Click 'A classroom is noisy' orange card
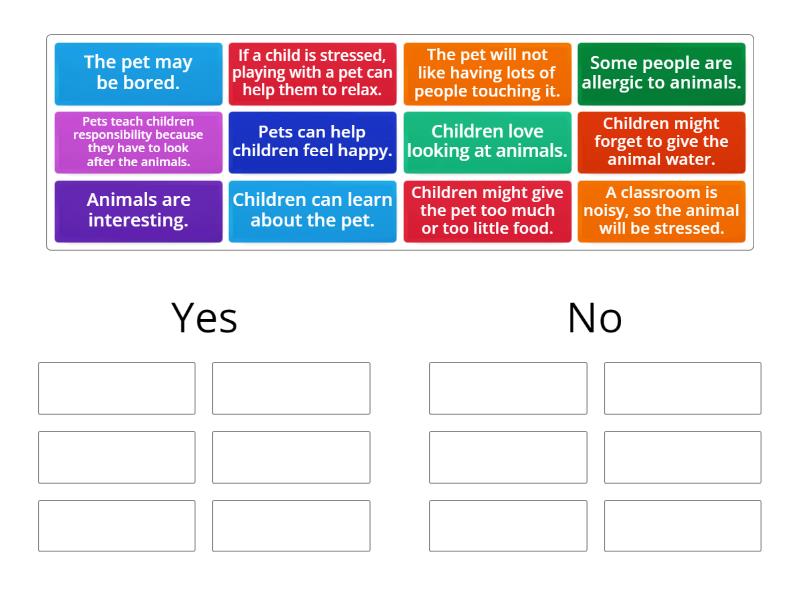 [x=661, y=211]
